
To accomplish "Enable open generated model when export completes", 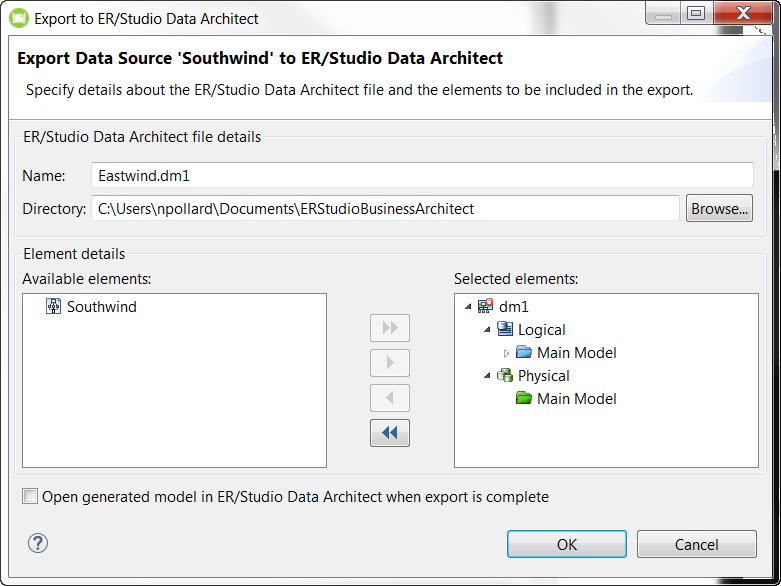I will [30, 496].
